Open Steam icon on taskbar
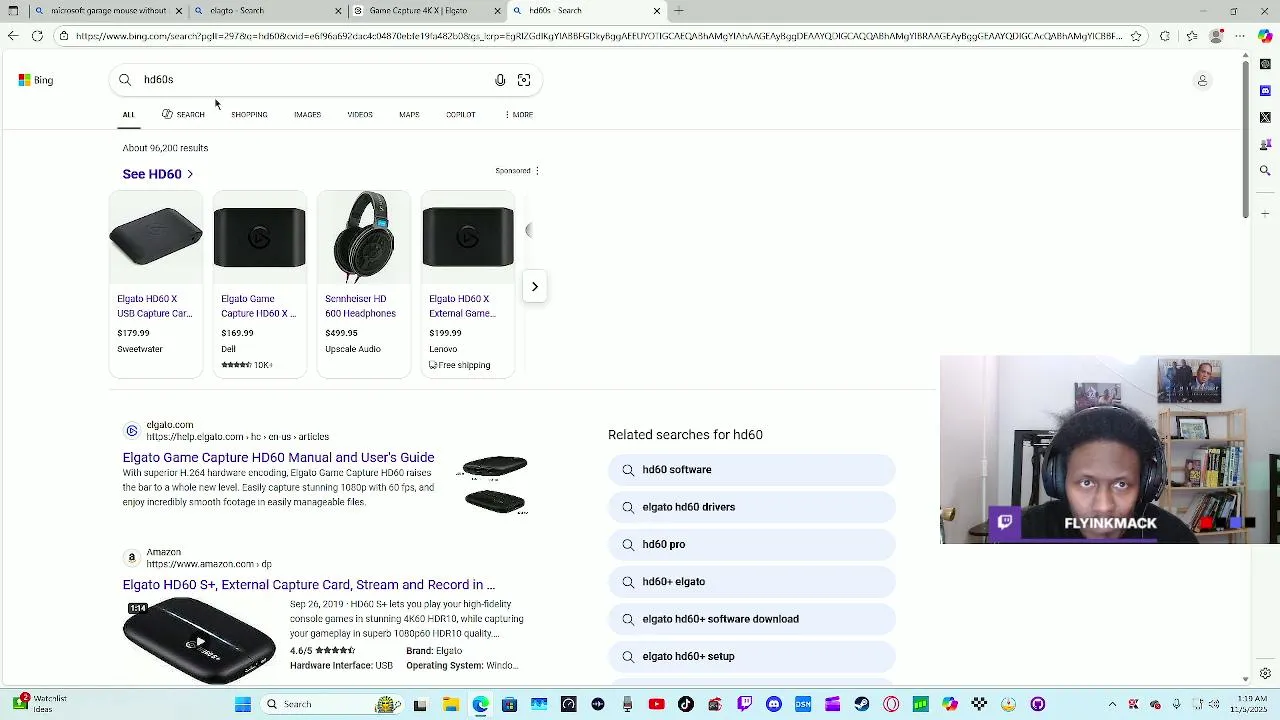Screen dimensions: 1280x720 pos(862,704)
